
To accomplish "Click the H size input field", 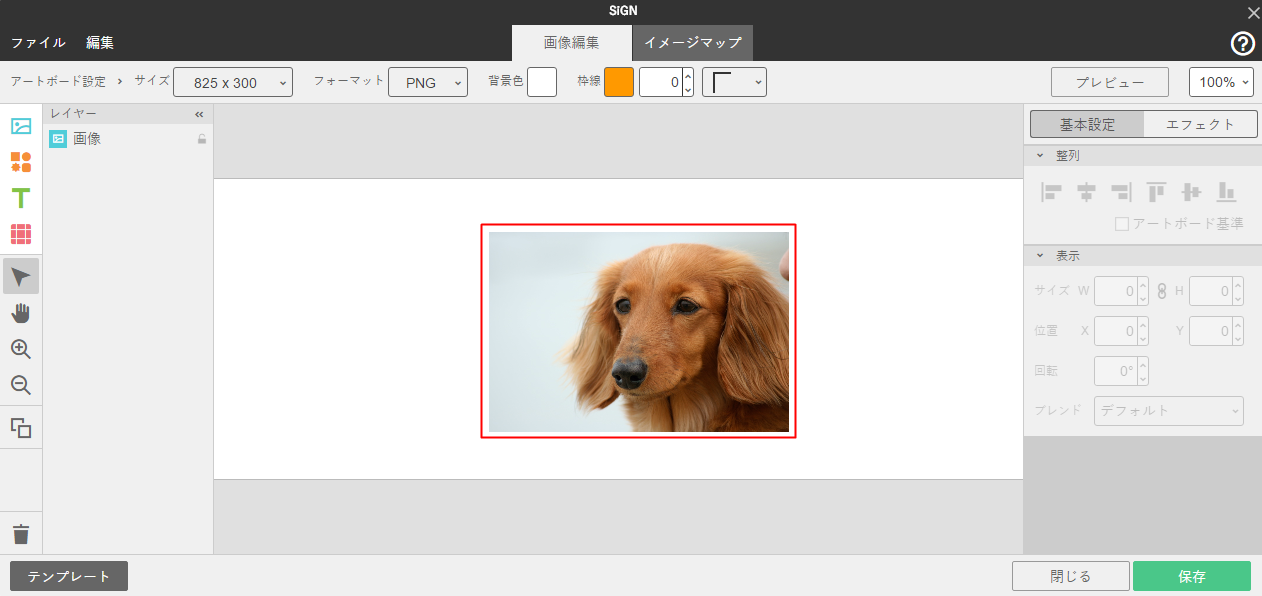I will pyautogui.click(x=1211, y=291).
